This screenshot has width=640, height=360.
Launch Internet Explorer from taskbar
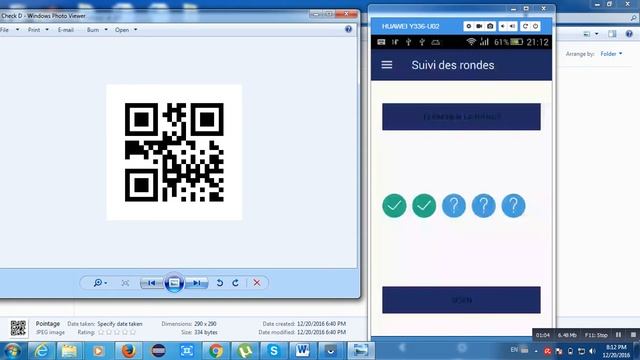coord(41,351)
